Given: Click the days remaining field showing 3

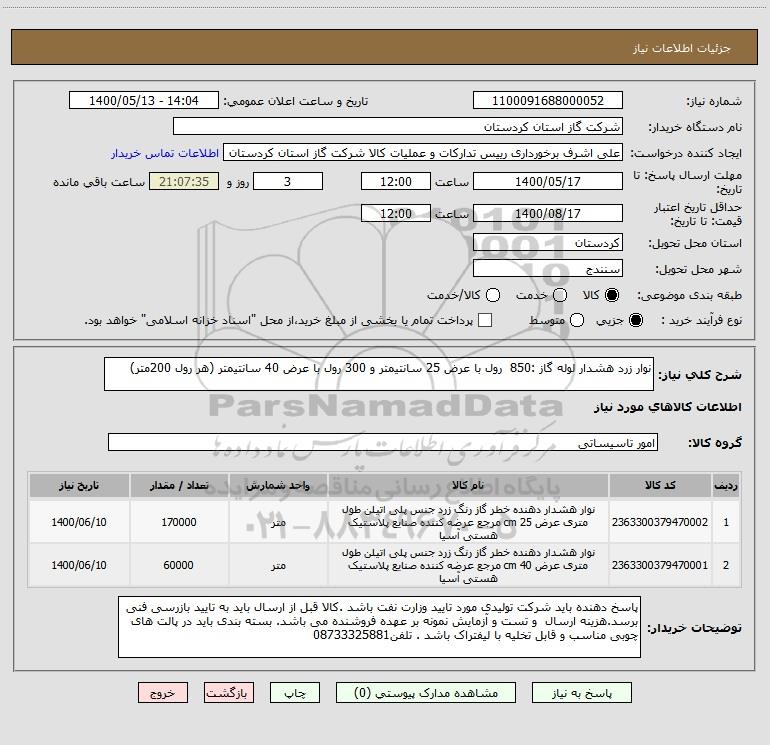Looking at the screenshot, I should pos(288,182).
